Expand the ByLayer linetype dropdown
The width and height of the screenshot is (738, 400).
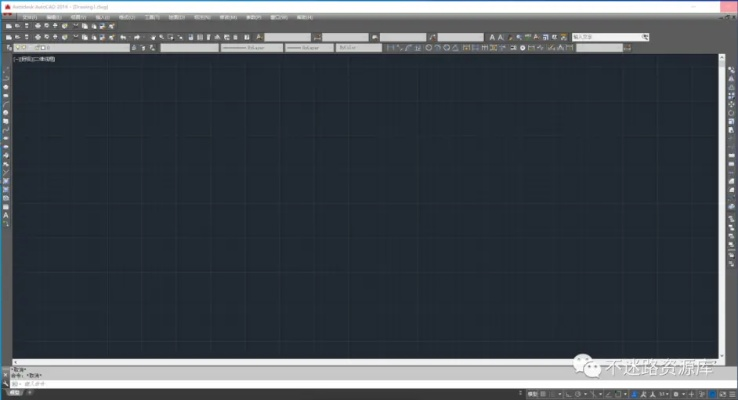[x=250, y=47]
